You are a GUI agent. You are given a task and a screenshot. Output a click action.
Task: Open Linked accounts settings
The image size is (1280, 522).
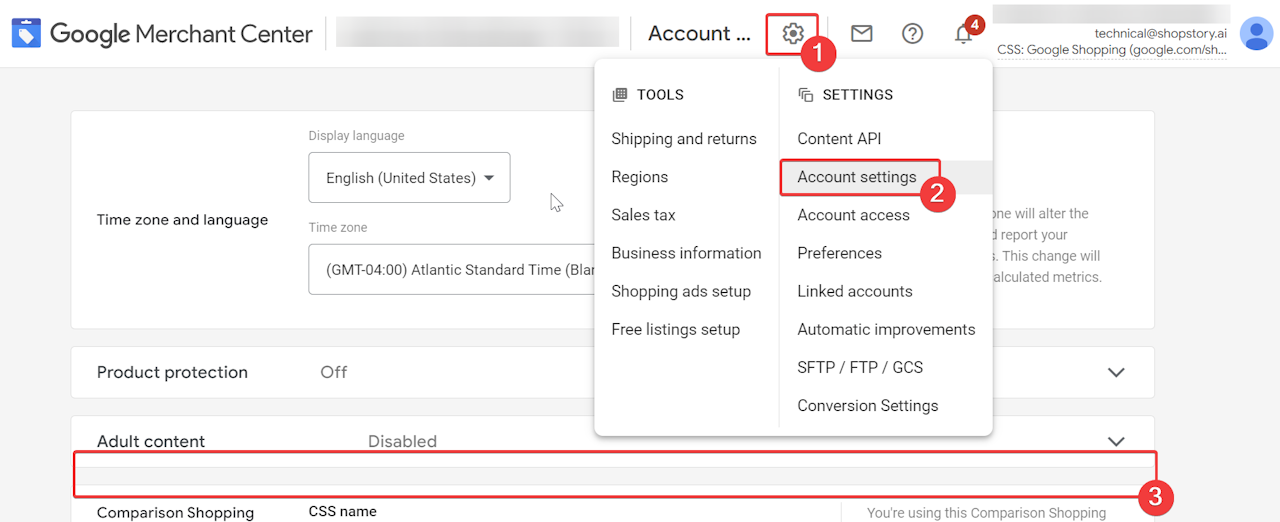(855, 291)
